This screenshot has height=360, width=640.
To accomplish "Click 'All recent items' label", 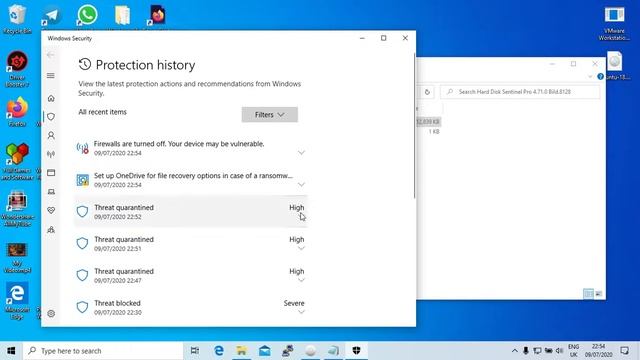I will [x=102, y=112].
